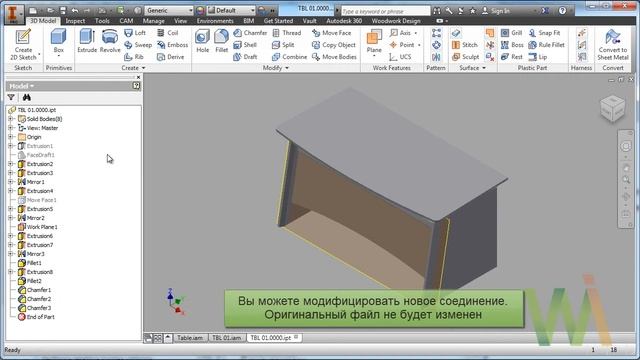Select Fillet1 in the browser
This screenshot has width=640, height=360.
point(30,263)
